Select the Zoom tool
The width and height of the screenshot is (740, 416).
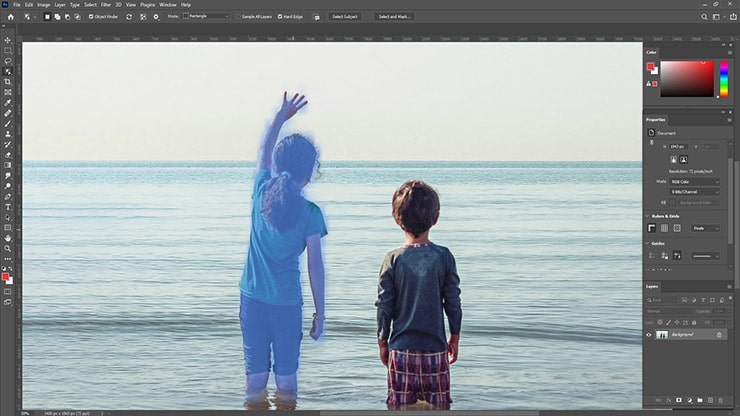click(8, 249)
